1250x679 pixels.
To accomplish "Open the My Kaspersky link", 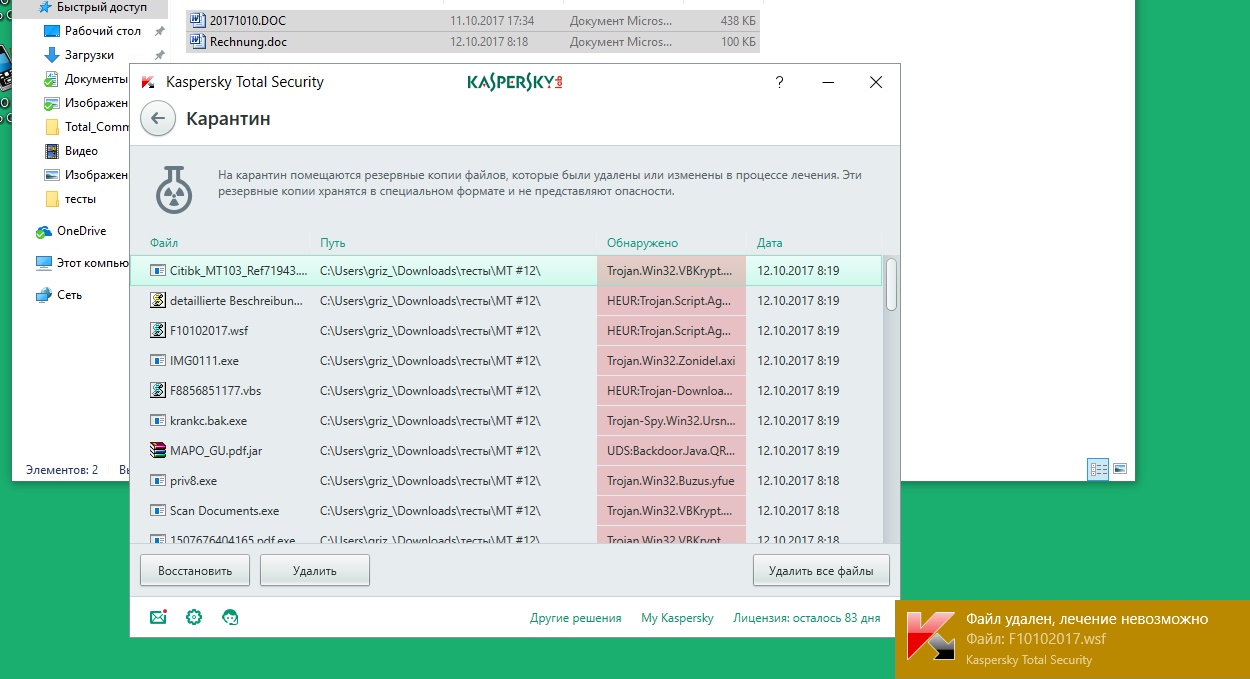I will pyautogui.click(x=677, y=618).
